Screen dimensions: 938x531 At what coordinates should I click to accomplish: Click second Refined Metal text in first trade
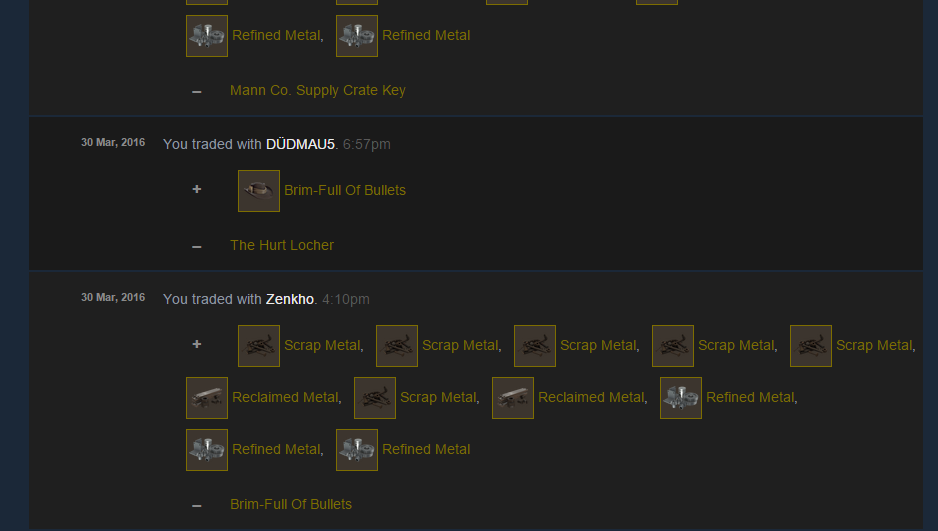[426, 35]
